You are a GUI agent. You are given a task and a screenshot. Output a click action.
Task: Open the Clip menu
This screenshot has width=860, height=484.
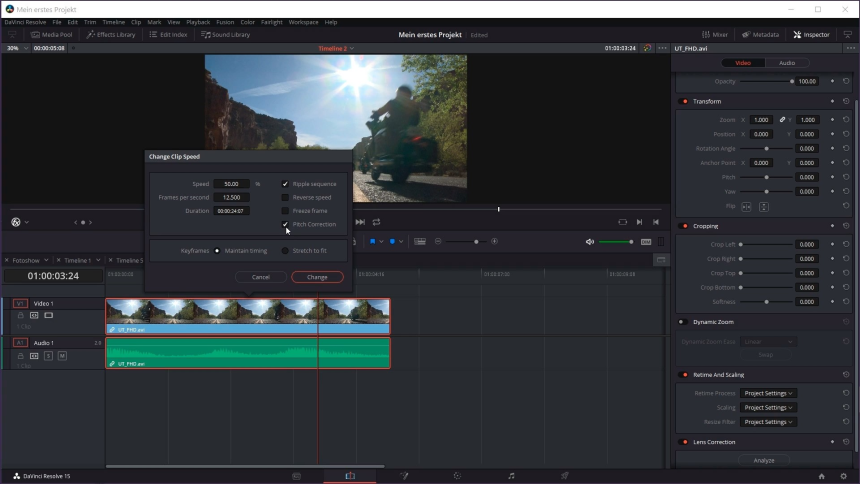pyautogui.click(x=136, y=22)
